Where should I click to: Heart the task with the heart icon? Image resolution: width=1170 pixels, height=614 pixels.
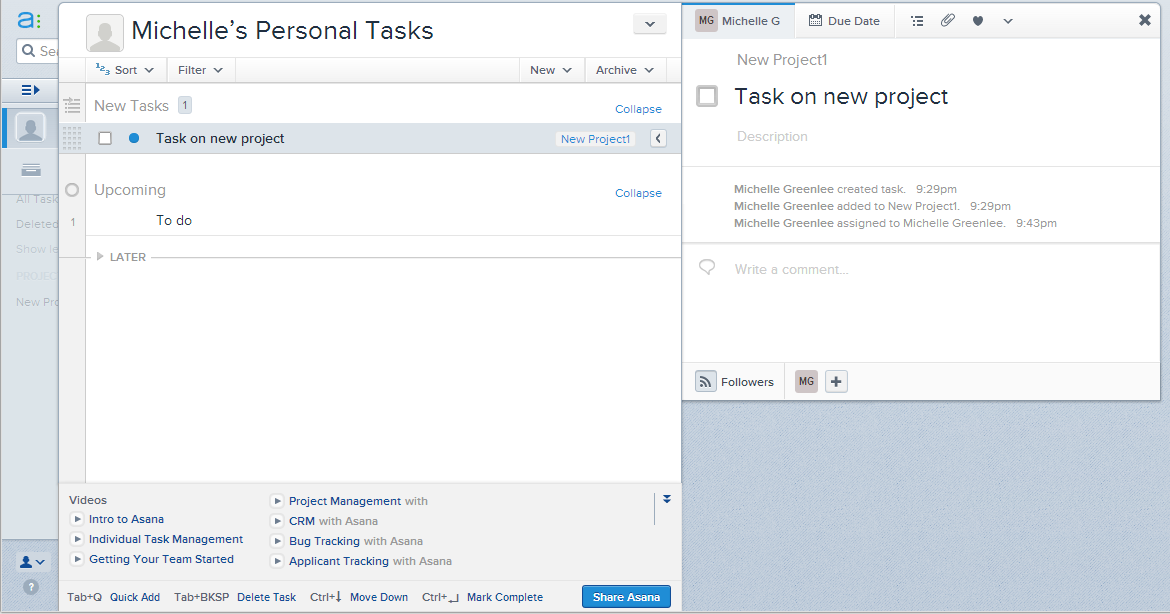point(977,21)
